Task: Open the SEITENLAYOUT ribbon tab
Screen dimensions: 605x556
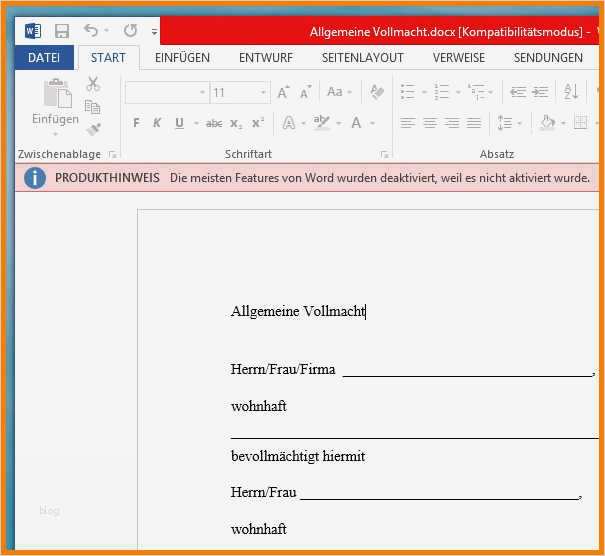Action: click(x=362, y=57)
